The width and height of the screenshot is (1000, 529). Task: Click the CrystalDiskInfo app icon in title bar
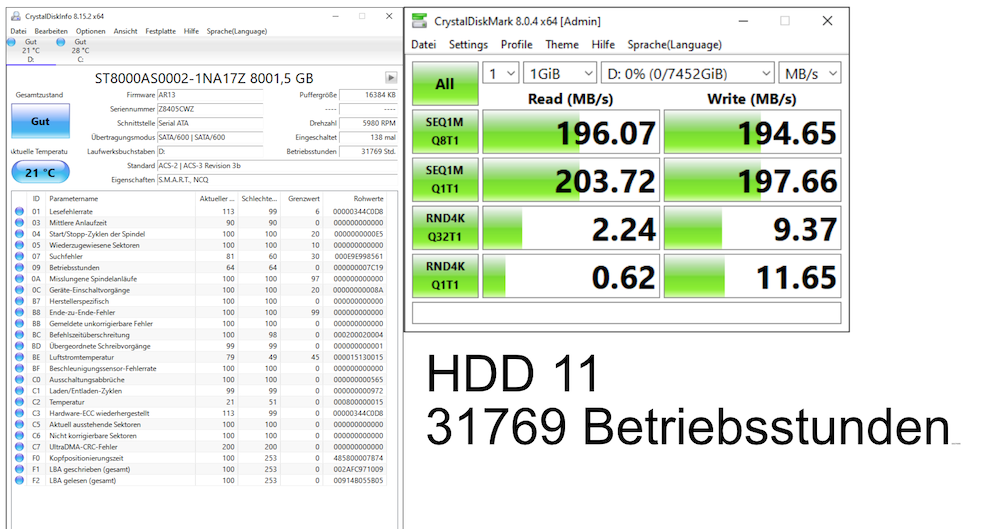[x=15, y=16]
